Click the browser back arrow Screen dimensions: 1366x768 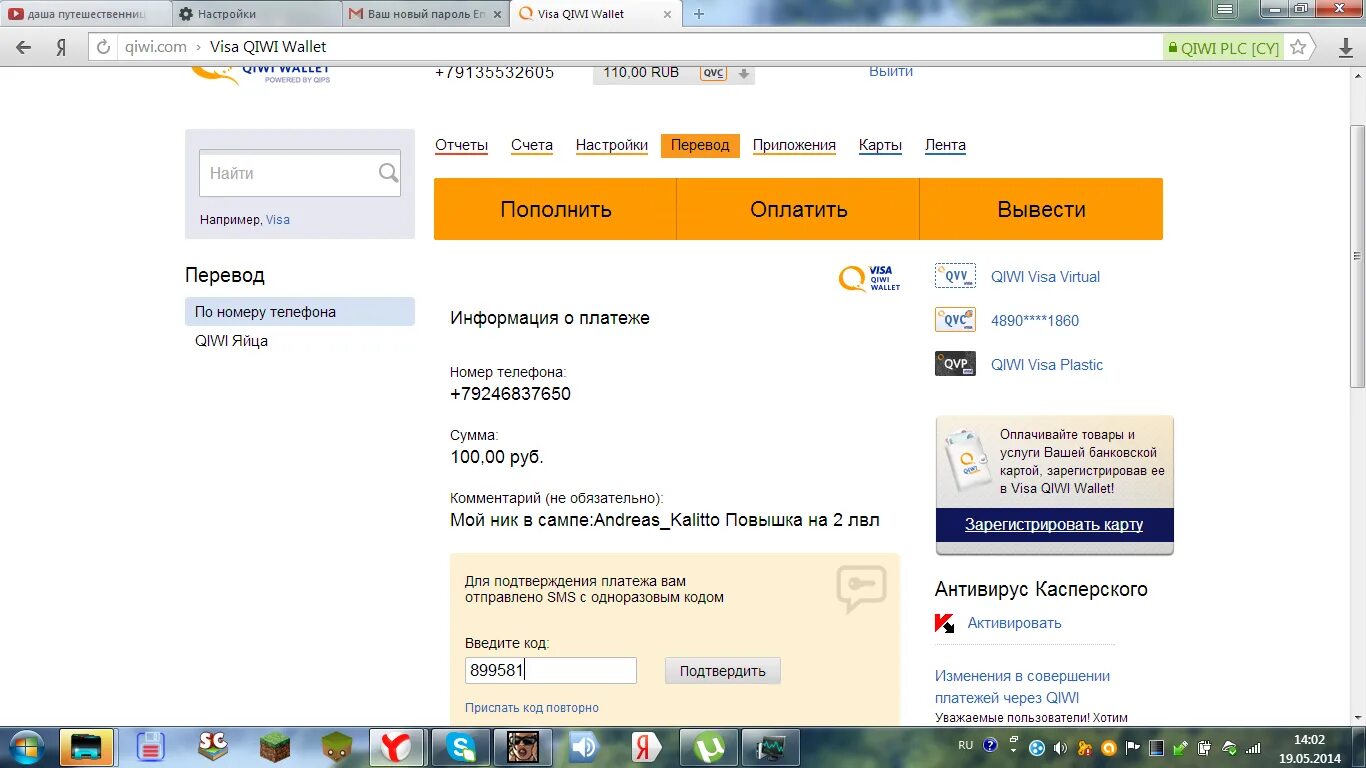(x=23, y=47)
